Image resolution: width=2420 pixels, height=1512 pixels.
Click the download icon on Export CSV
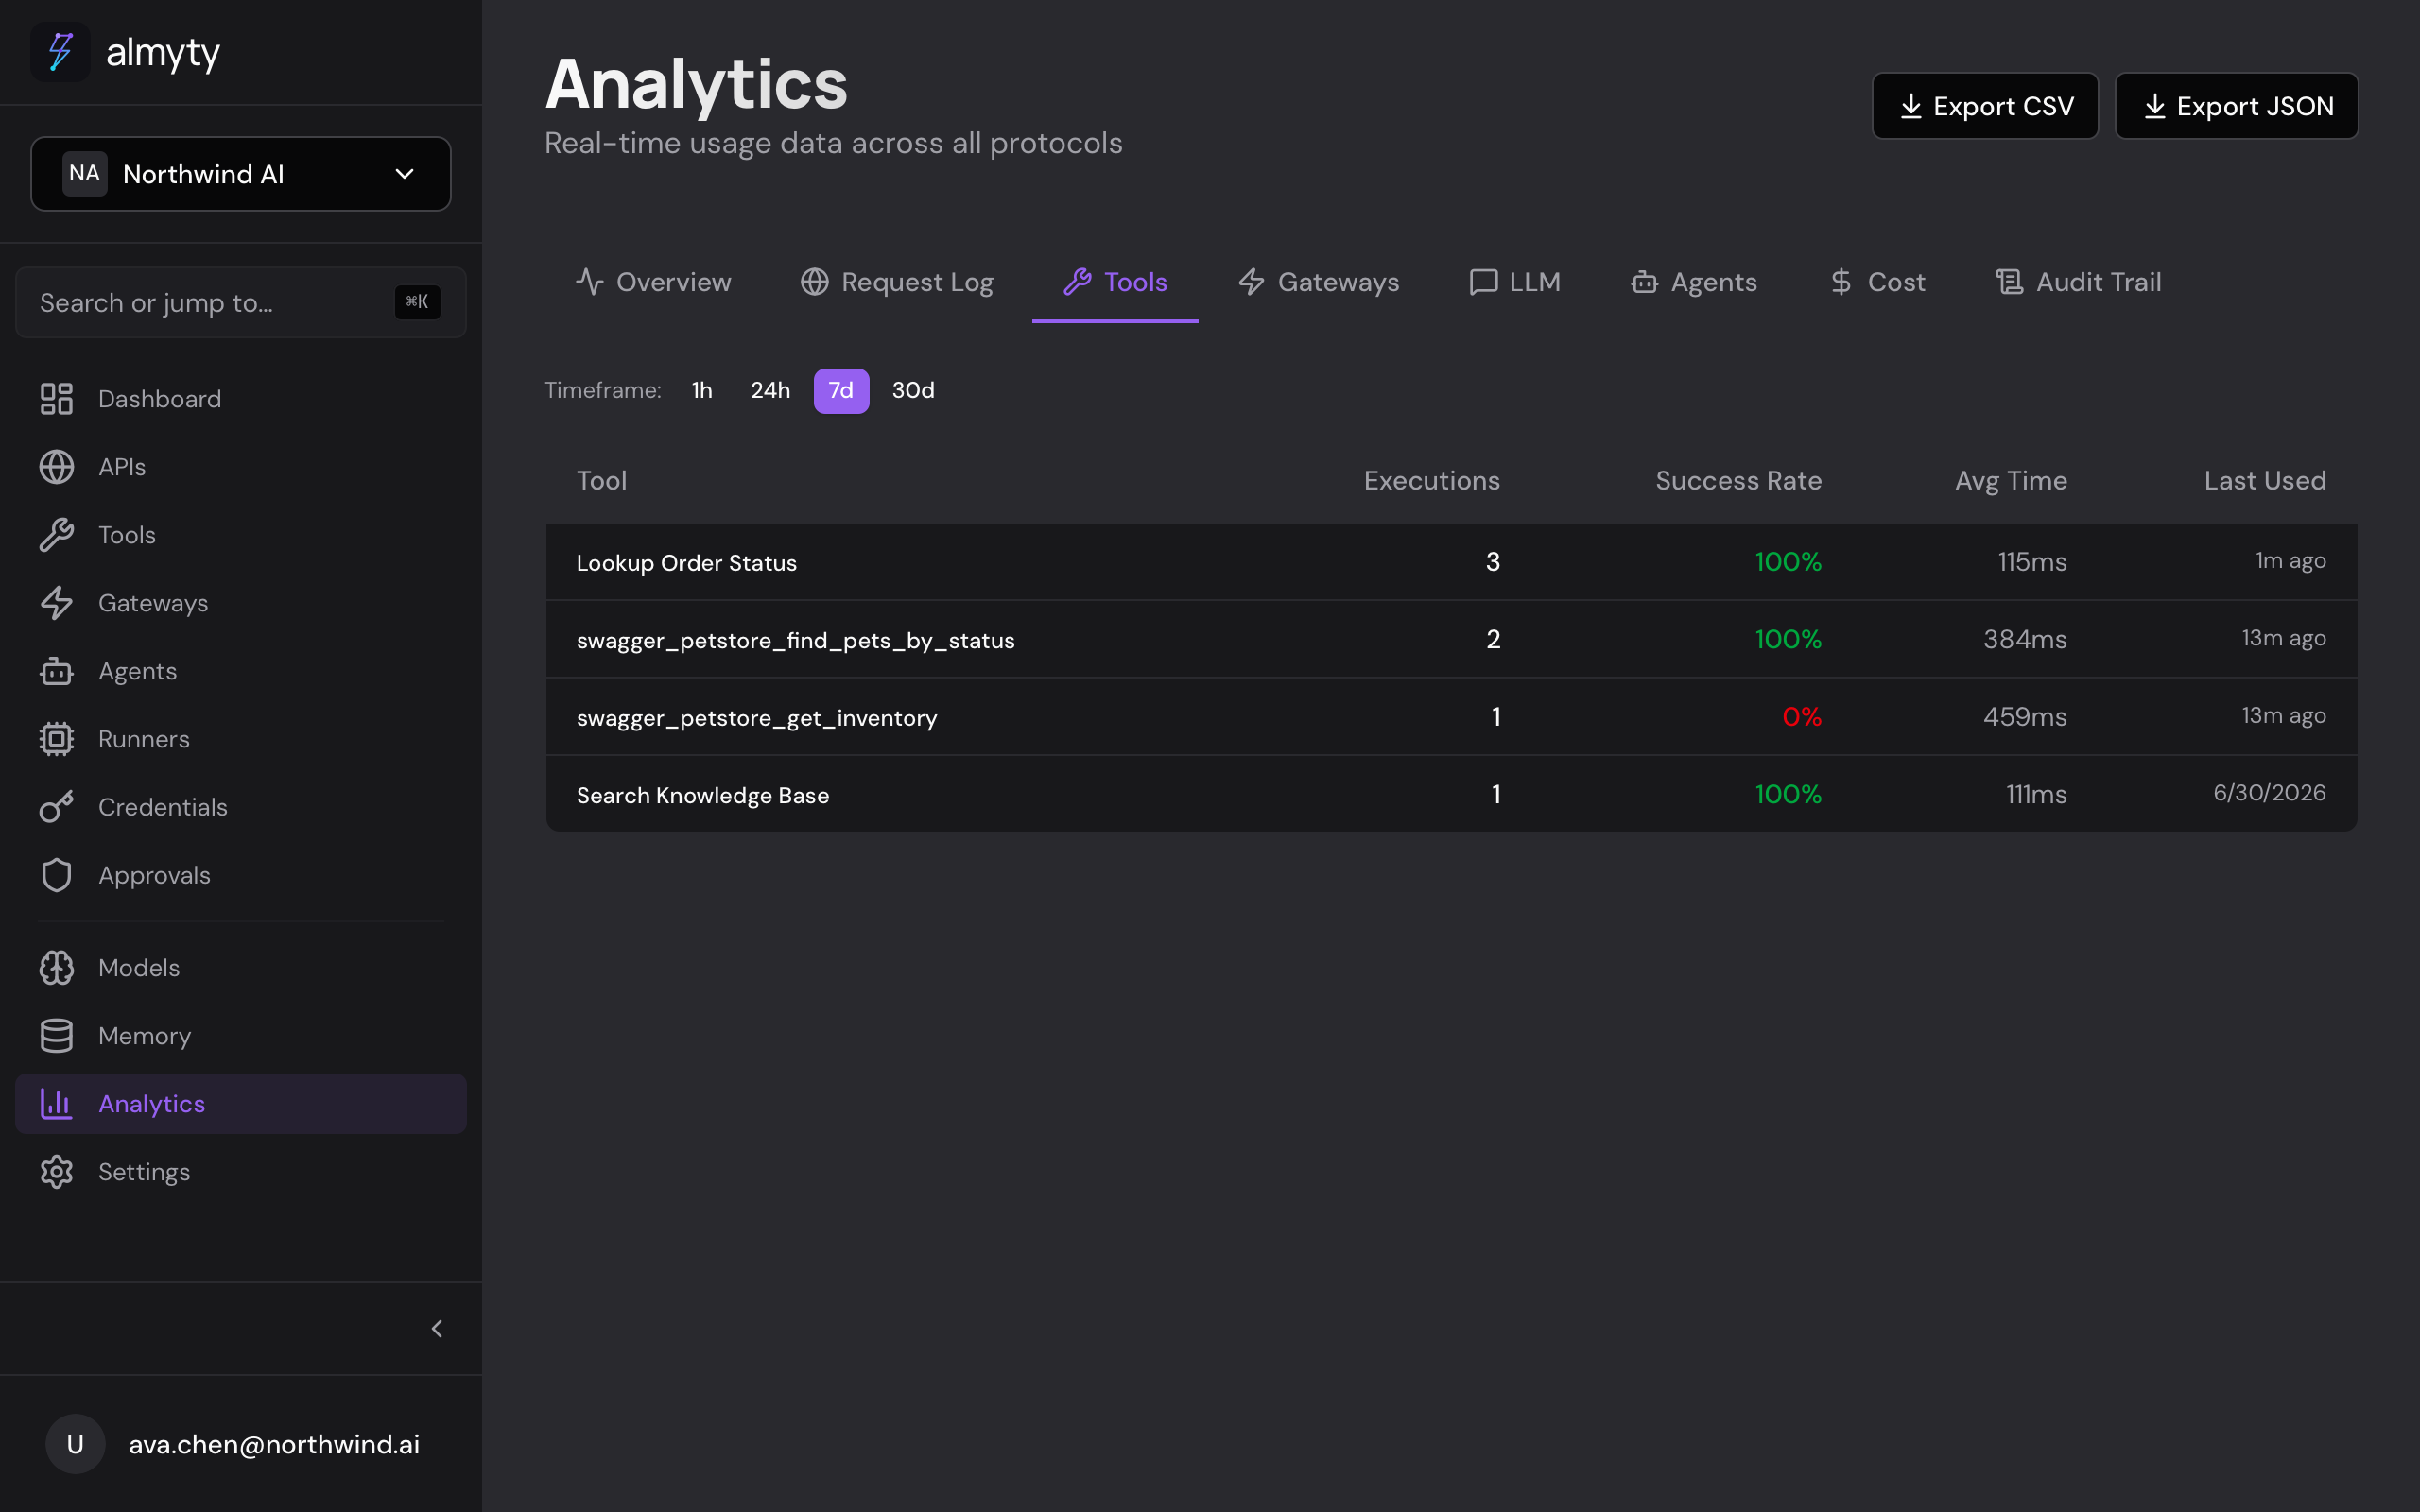click(x=1911, y=106)
